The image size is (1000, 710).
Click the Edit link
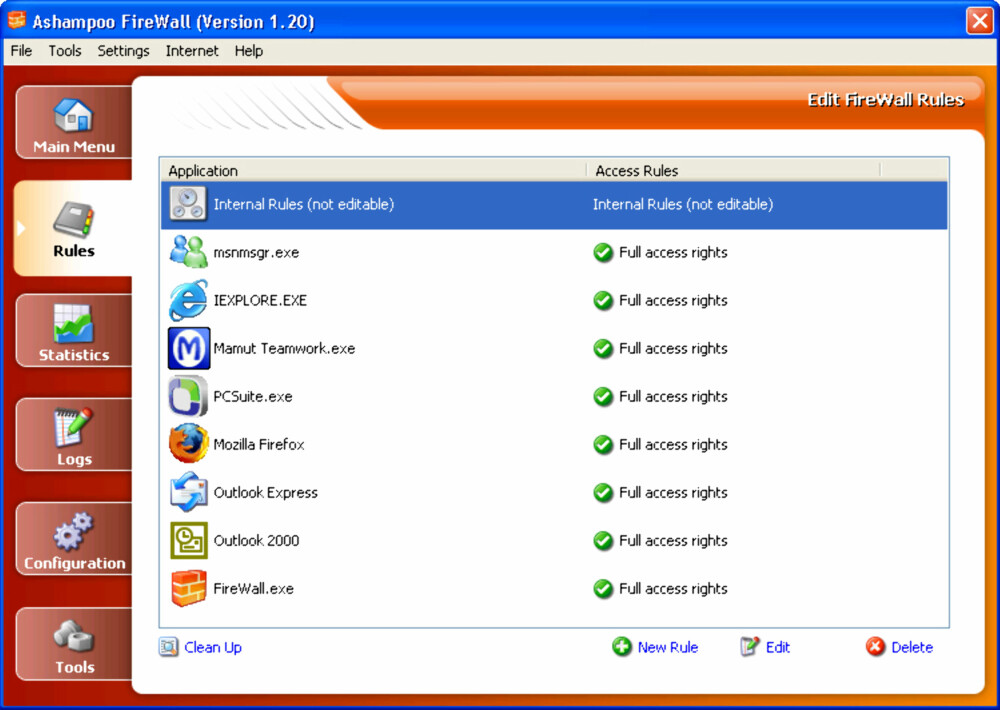pyautogui.click(x=777, y=647)
